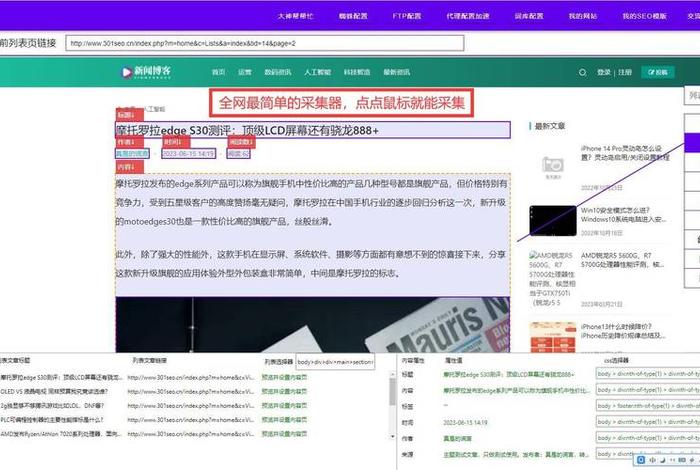The width and height of the screenshot is (700, 470).
Task: Open the 代理配置加速 menu item
Action: [468, 16]
